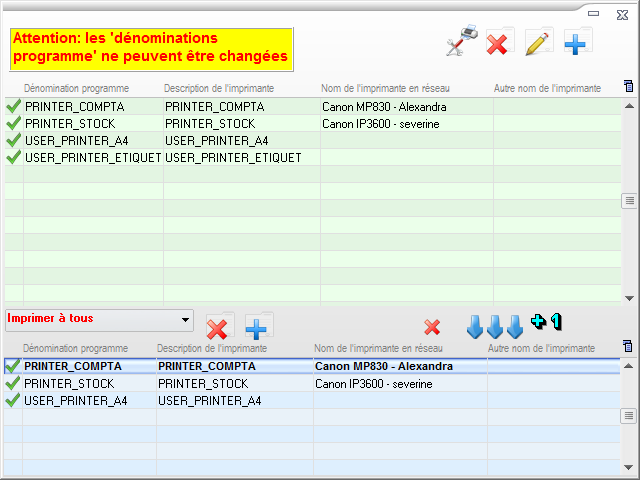
Task: Click the yellow pencil edit icon
Action: pos(538,43)
